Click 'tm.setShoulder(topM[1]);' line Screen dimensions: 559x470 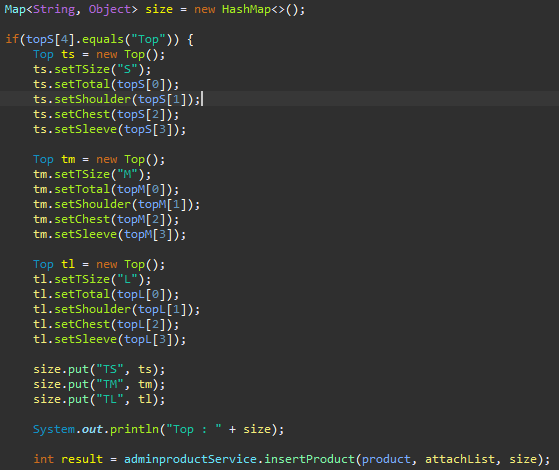[117, 204]
